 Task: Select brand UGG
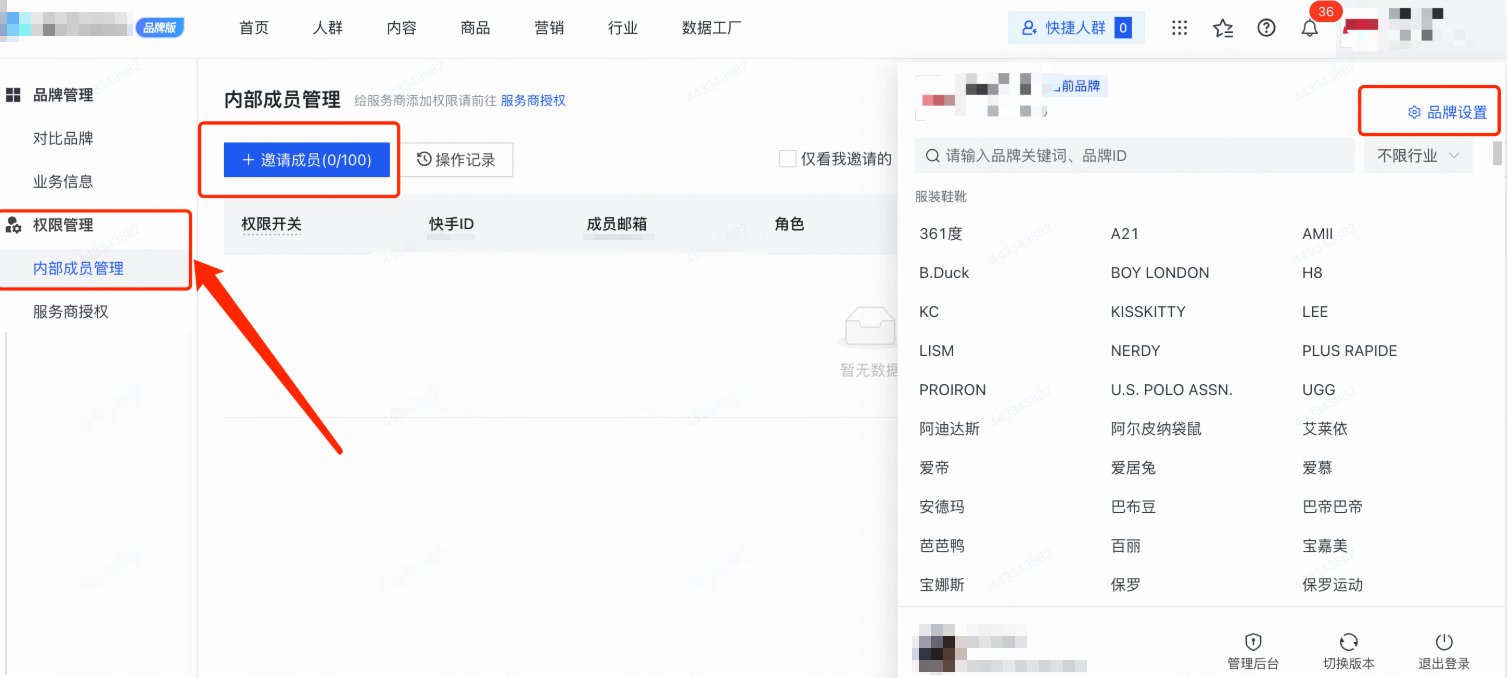(1319, 390)
